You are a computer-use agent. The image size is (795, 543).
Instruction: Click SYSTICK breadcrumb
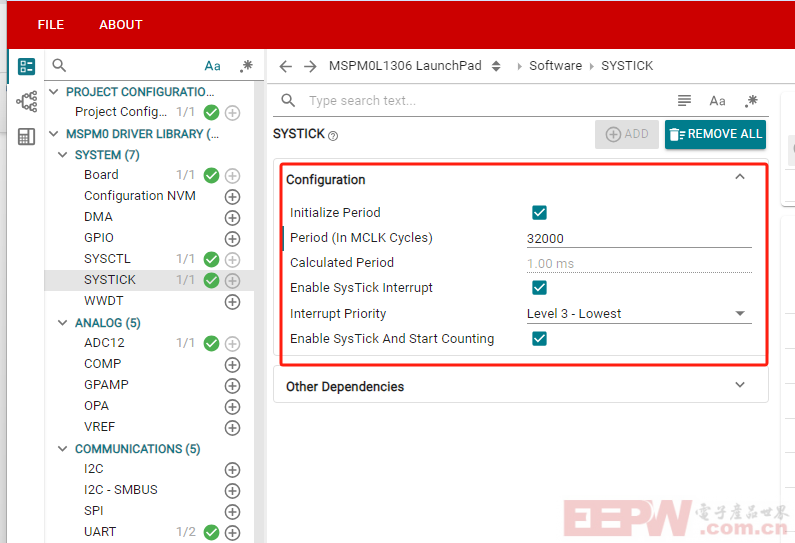coord(627,66)
